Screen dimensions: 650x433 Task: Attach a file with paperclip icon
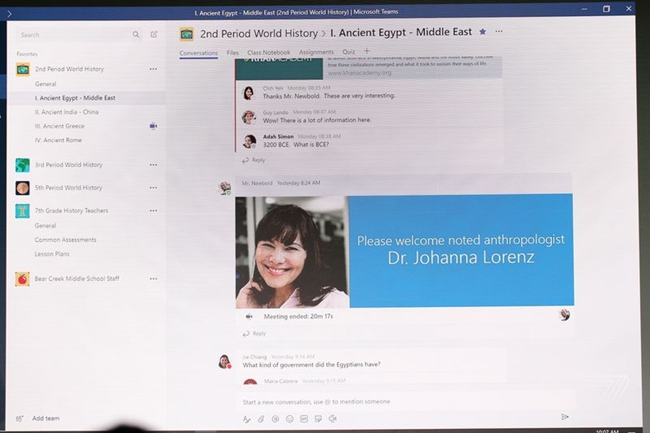(261, 419)
